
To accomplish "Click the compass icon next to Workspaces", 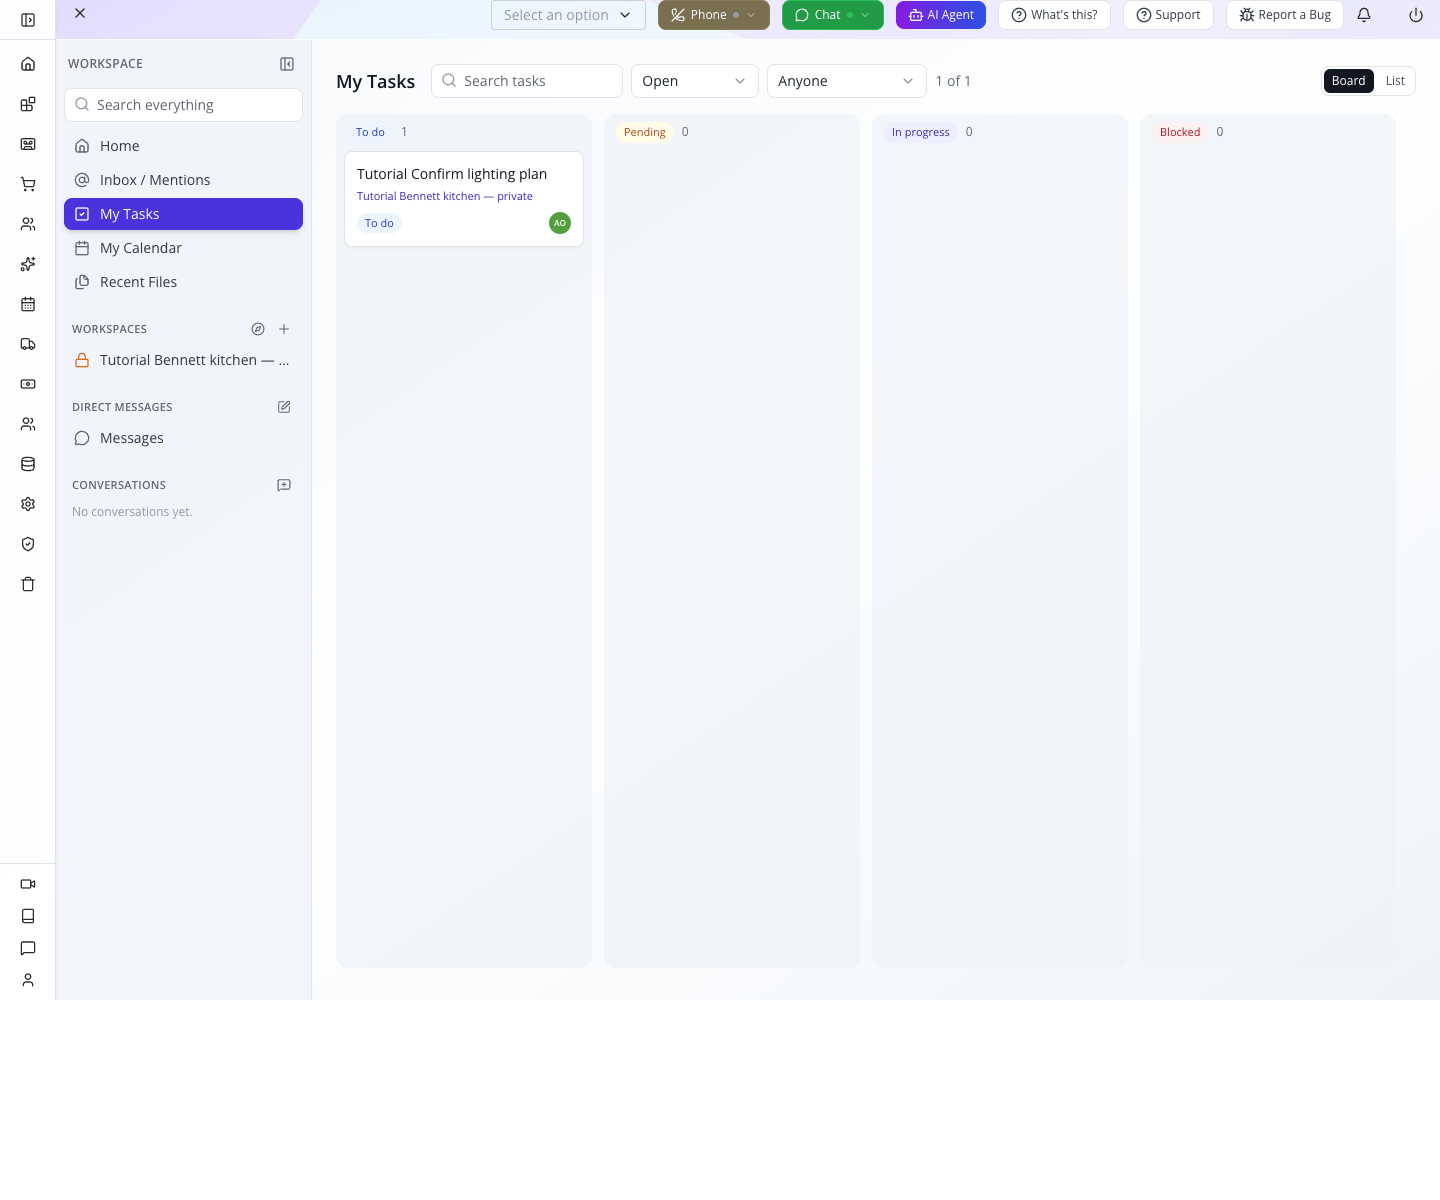I will [x=258, y=329].
